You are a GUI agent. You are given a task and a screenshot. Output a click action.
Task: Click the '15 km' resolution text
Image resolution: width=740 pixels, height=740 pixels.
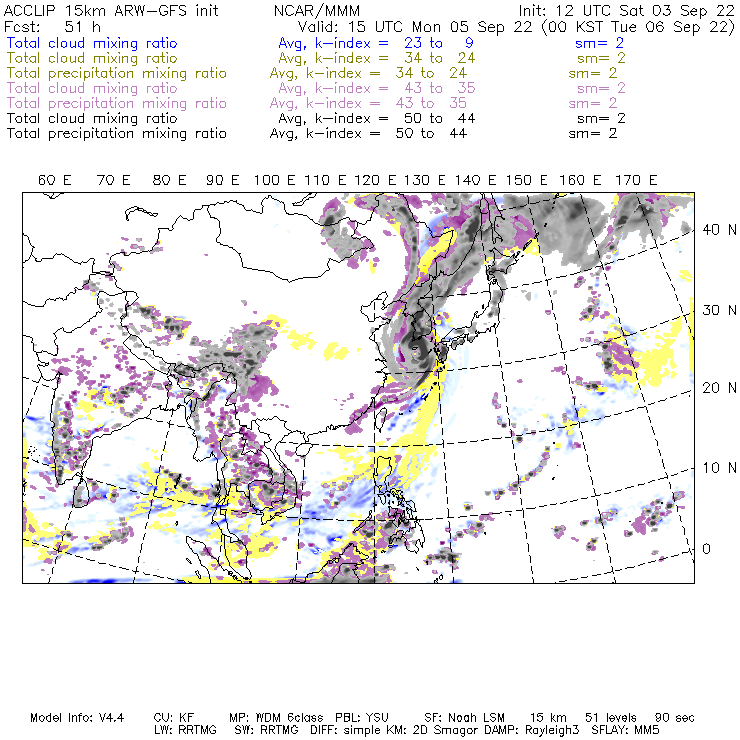548,718
